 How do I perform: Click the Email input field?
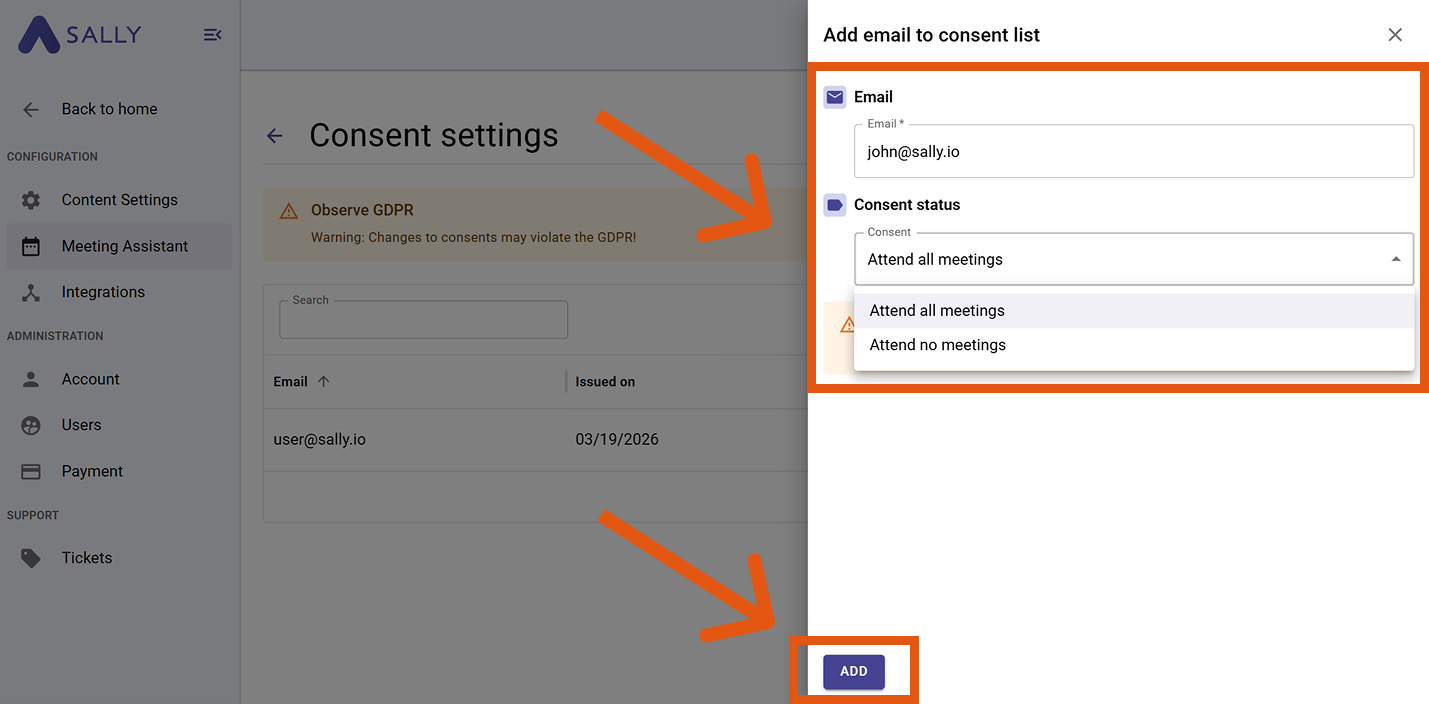pos(1133,152)
